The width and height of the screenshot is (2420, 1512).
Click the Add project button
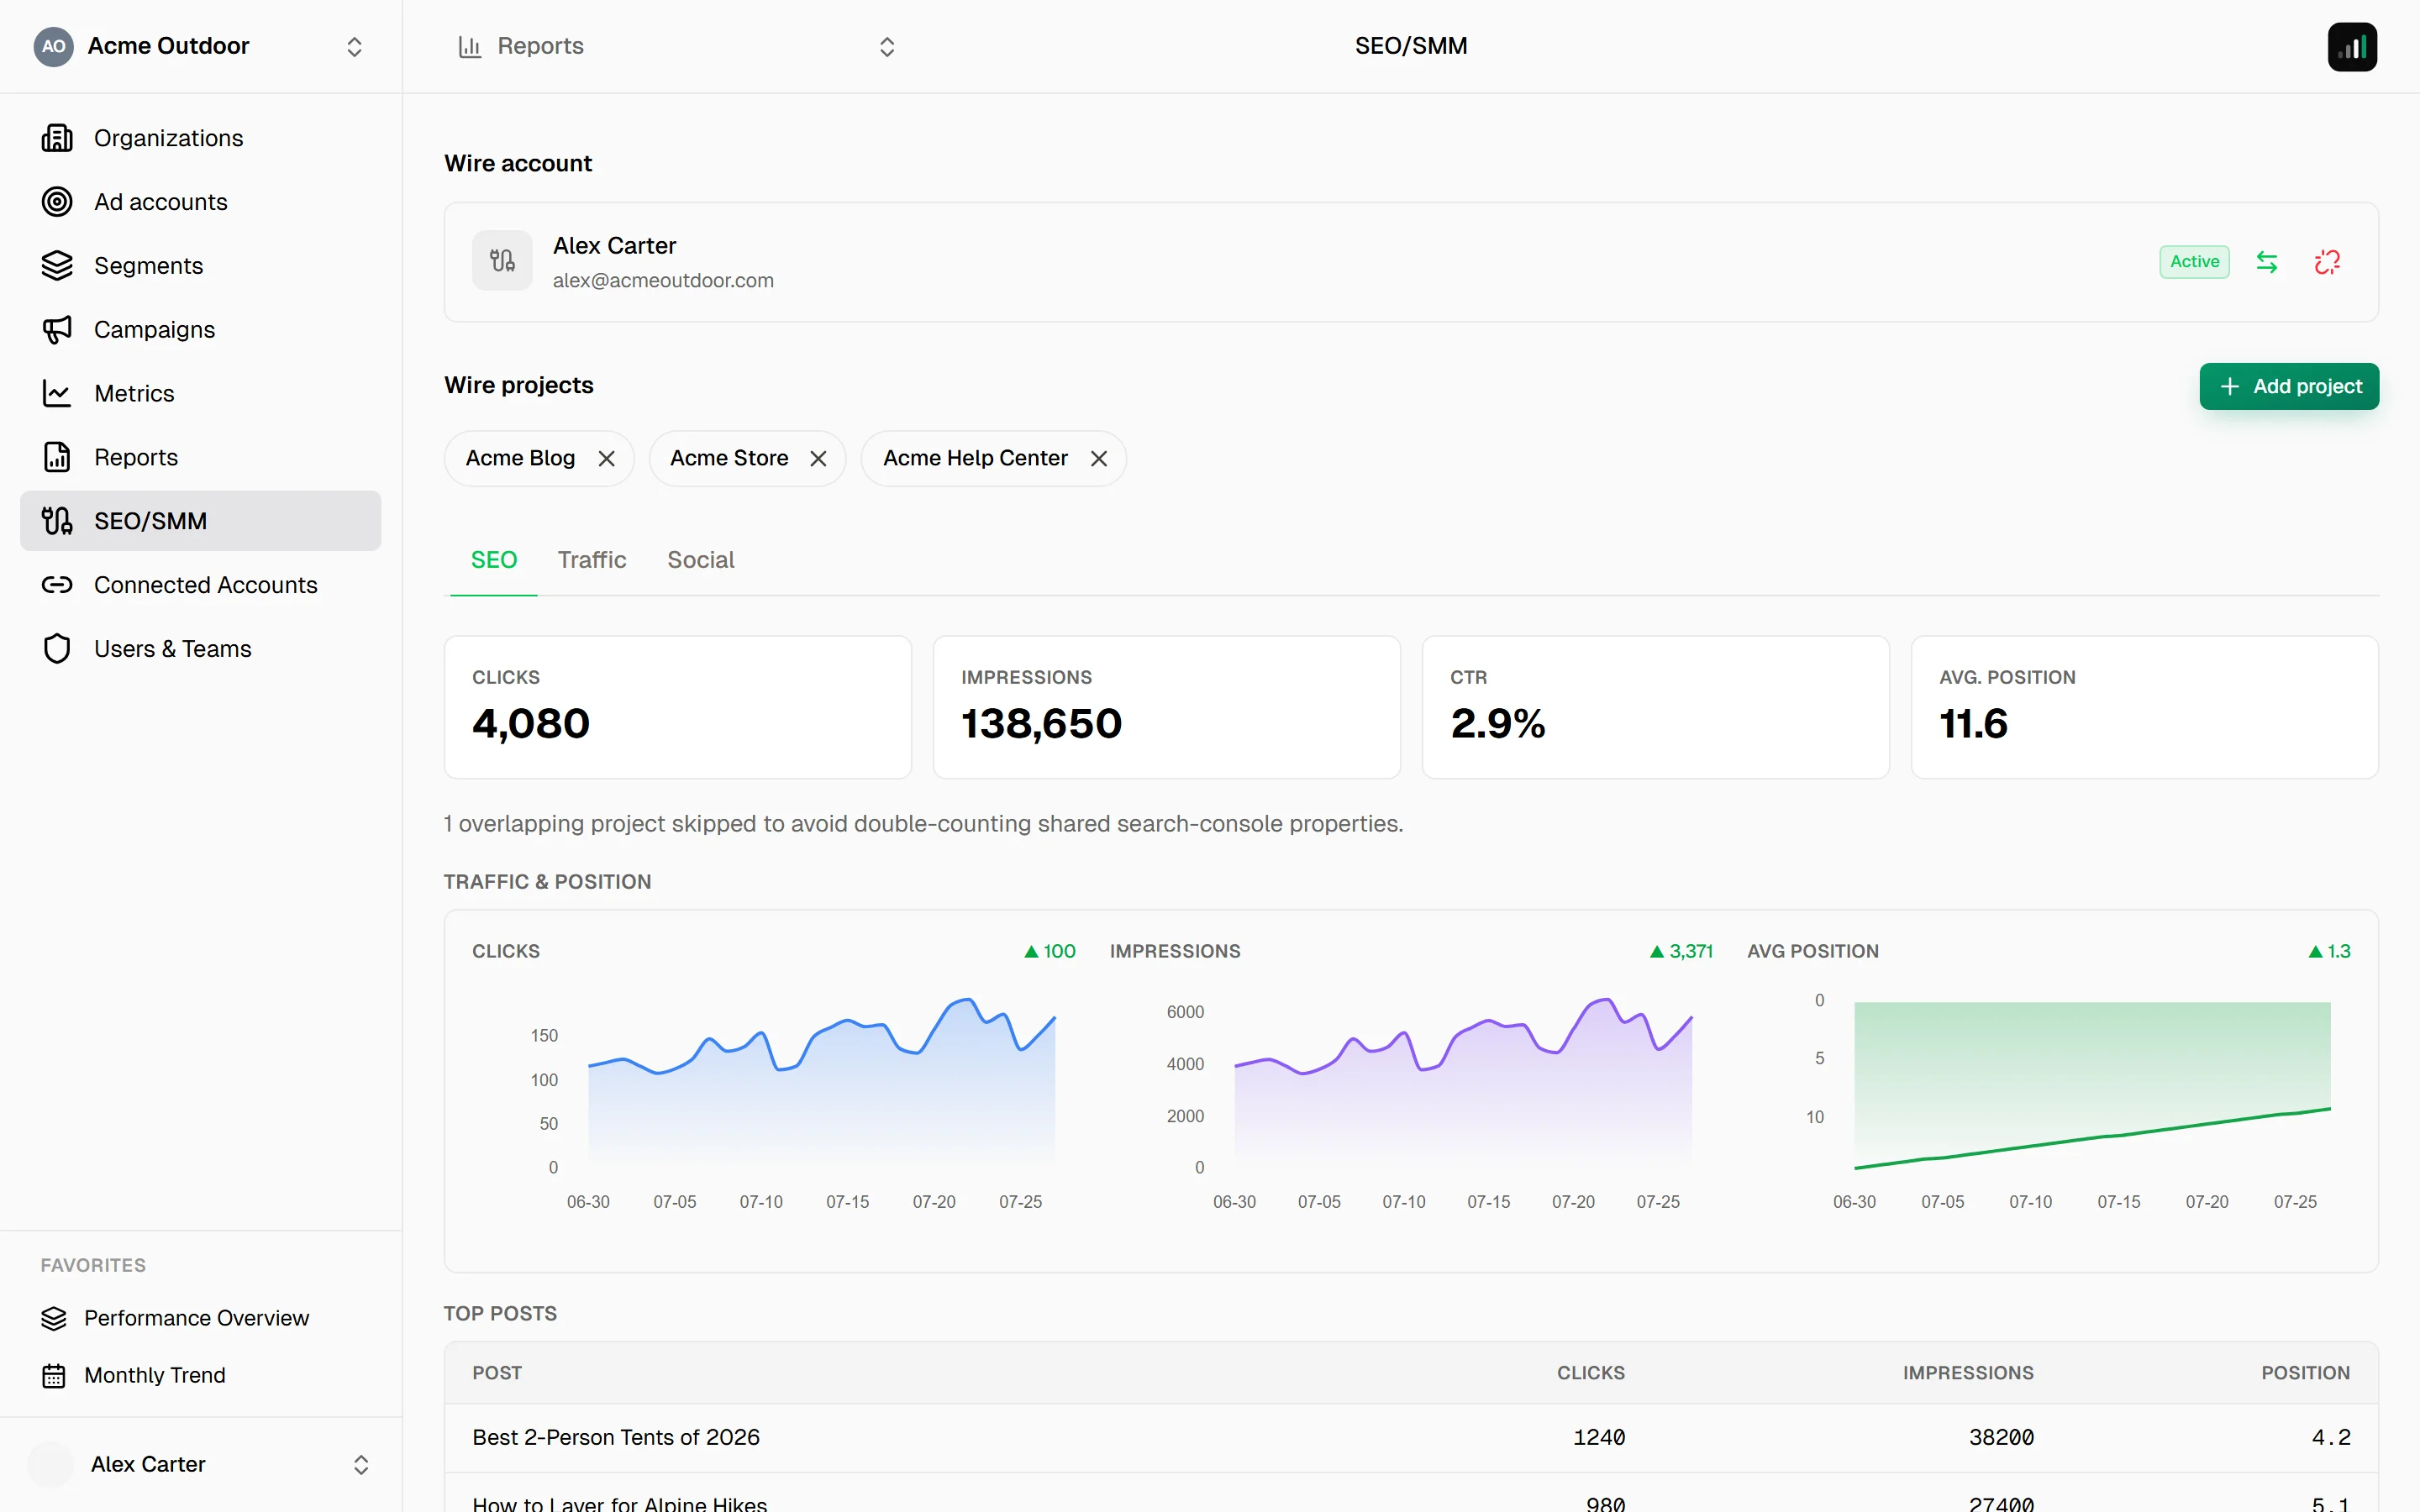[2289, 386]
